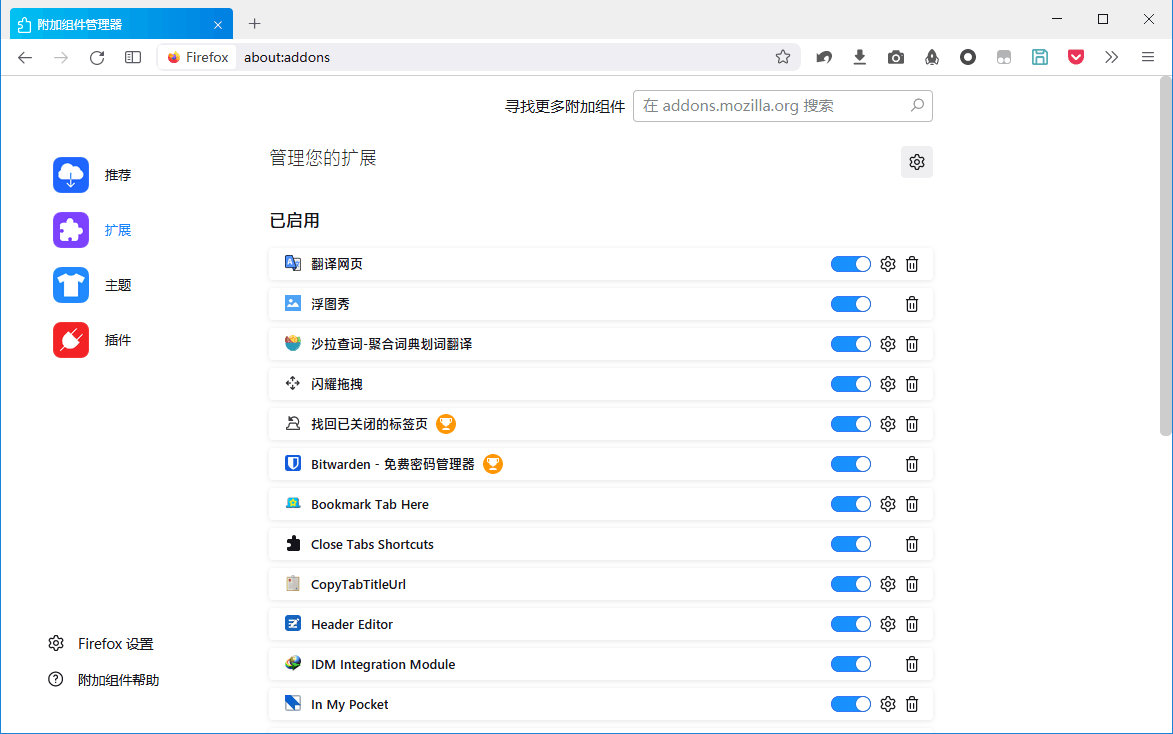Bookmark this page with the star icon
Viewport: 1173px width, 734px height.
(782, 57)
